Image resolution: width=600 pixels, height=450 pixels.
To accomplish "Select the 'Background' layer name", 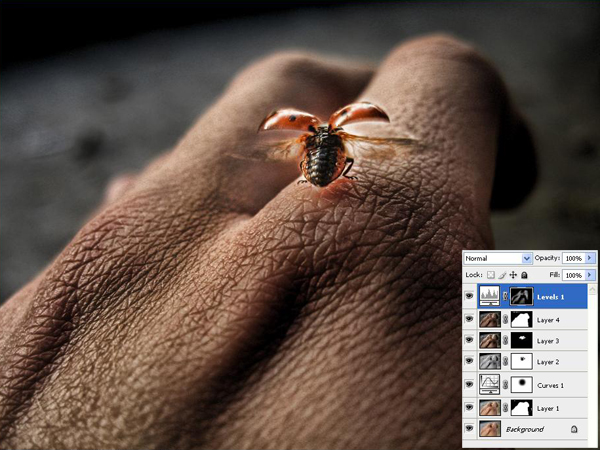I will click(525, 429).
